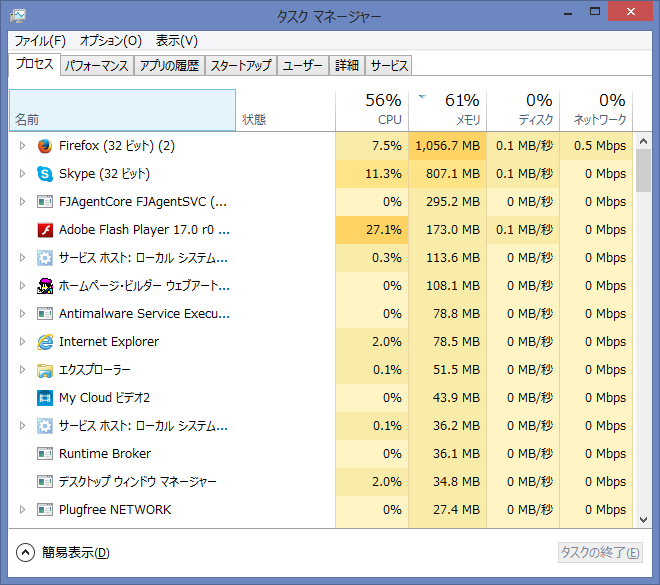Select the Runtime Broker row name
The image size is (660, 585).
point(105,454)
